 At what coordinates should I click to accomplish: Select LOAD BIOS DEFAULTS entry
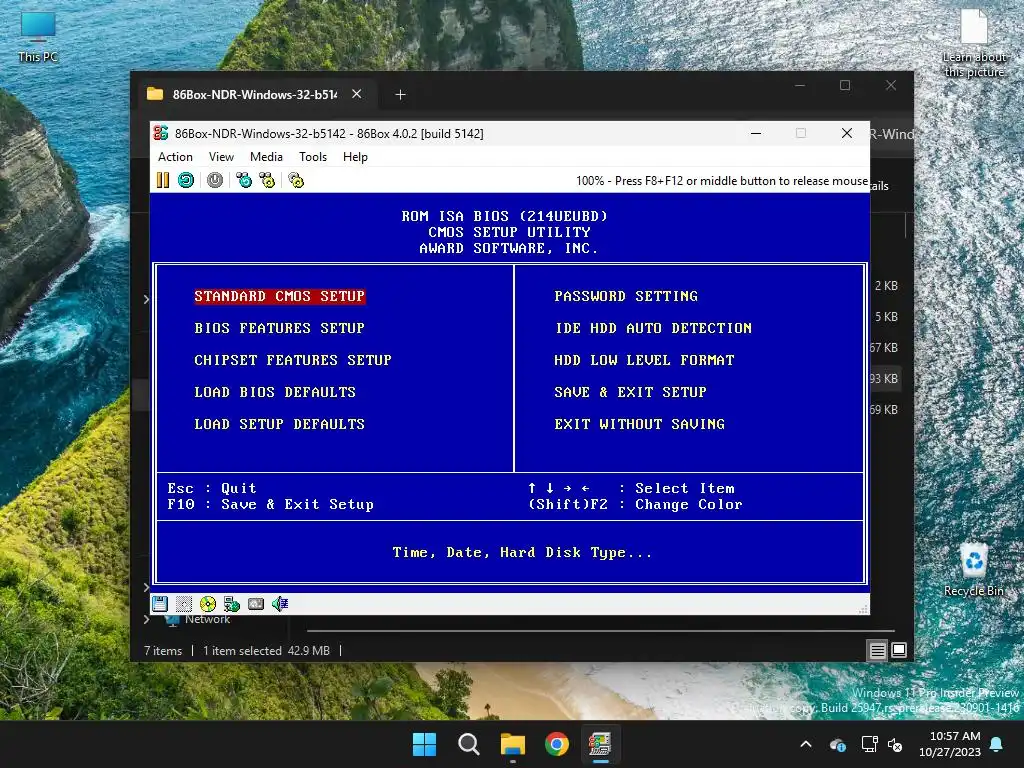(275, 392)
